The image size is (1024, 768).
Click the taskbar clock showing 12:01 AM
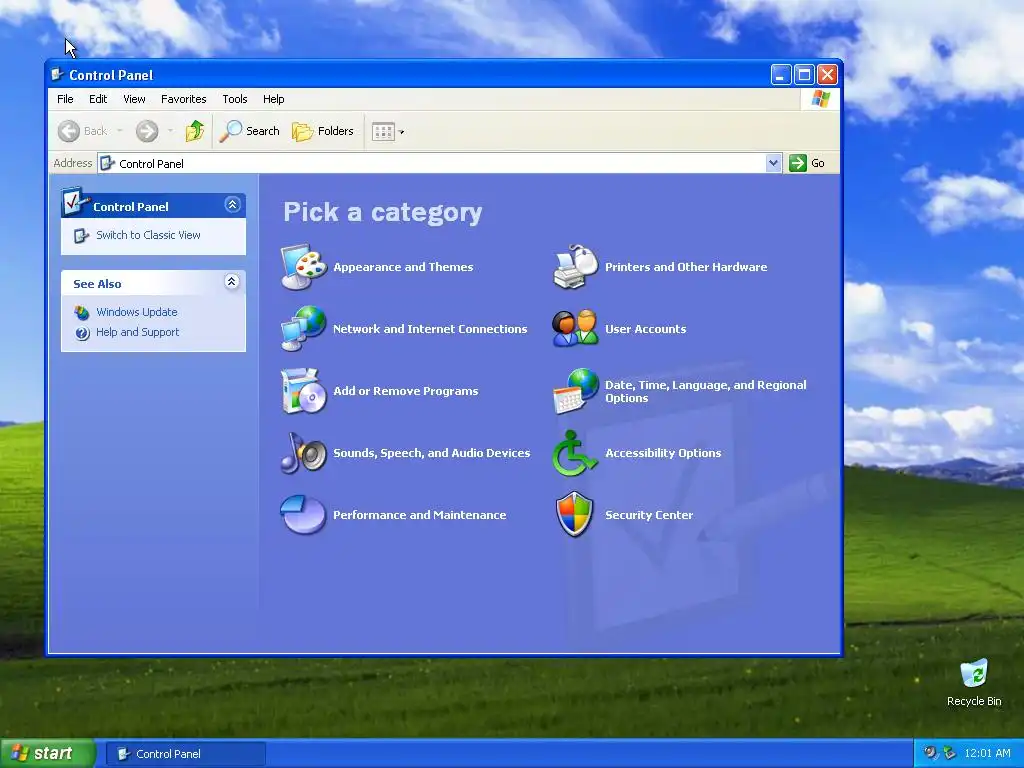pos(987,753)
